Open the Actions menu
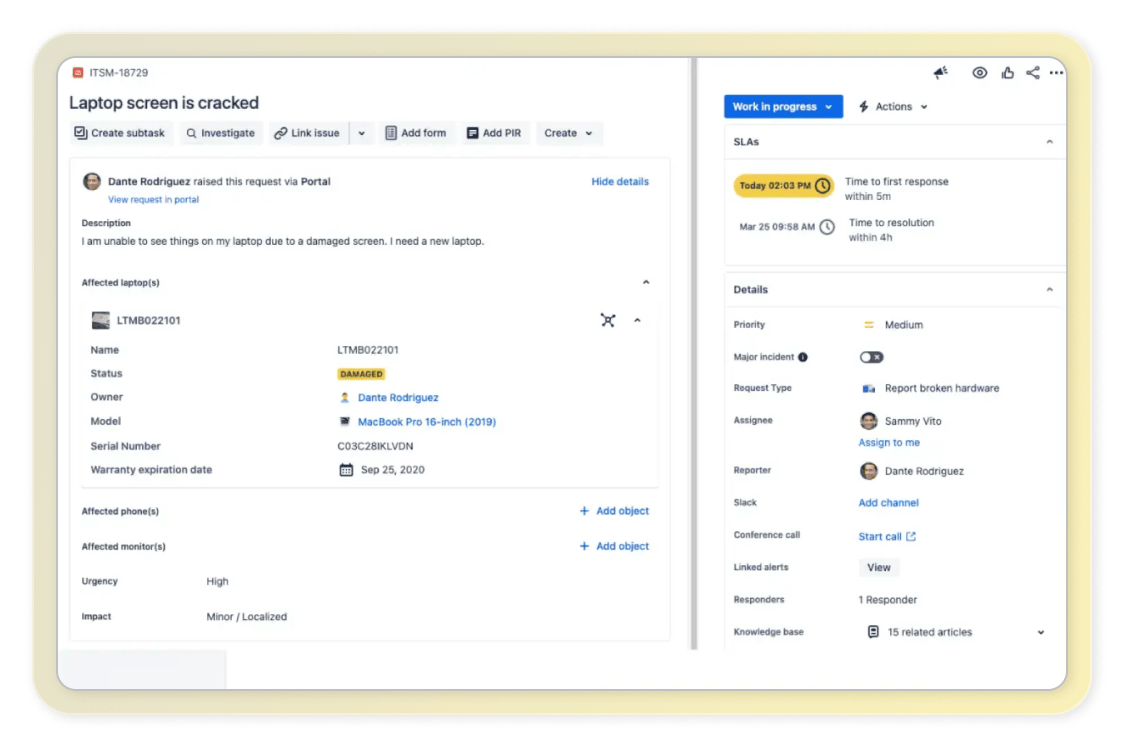Viewport: 1124px width, 747px height. tap(893, 106)
